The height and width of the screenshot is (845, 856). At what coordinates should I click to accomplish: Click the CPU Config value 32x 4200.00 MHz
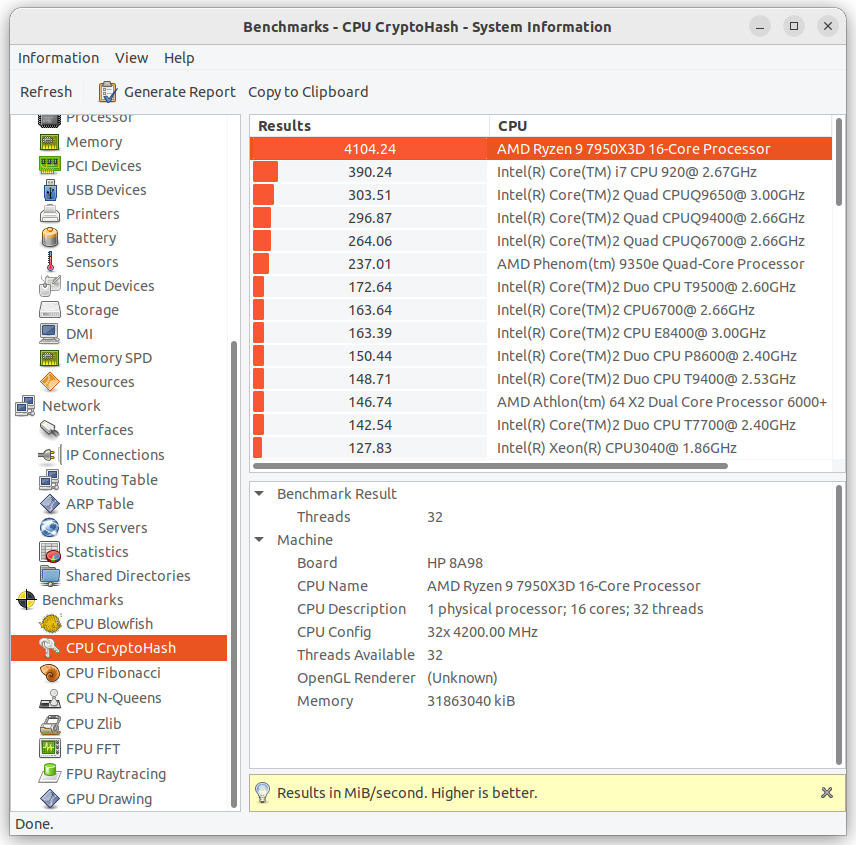pyautogui.click(x=482, y=632)
